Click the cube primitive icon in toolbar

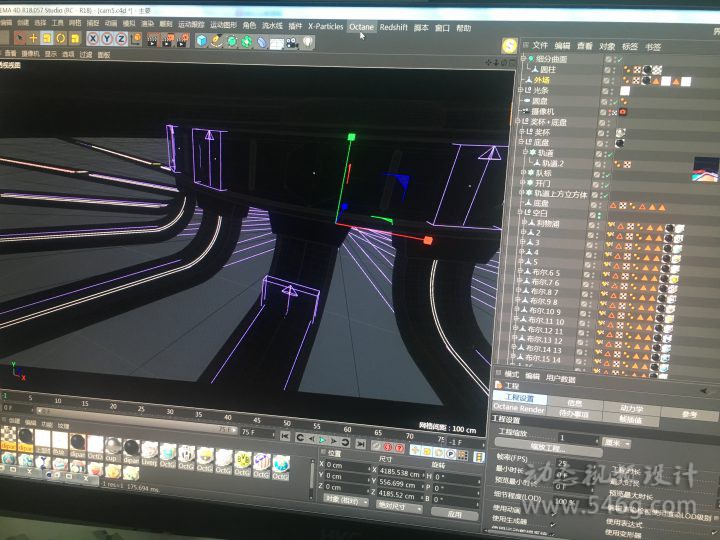click(x=201, y=41)
